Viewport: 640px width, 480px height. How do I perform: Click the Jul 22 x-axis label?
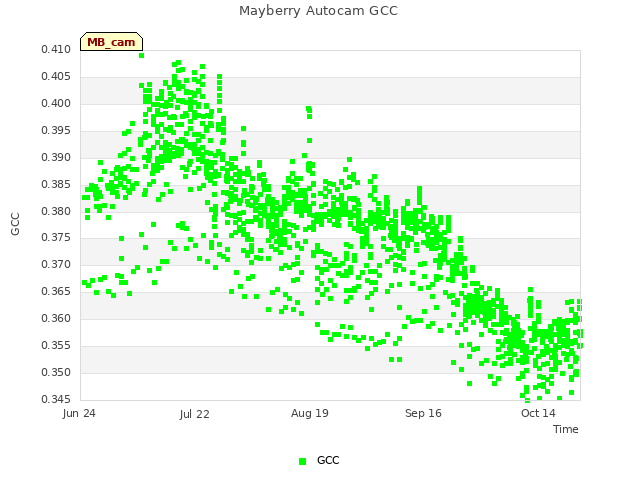point(194,414)
